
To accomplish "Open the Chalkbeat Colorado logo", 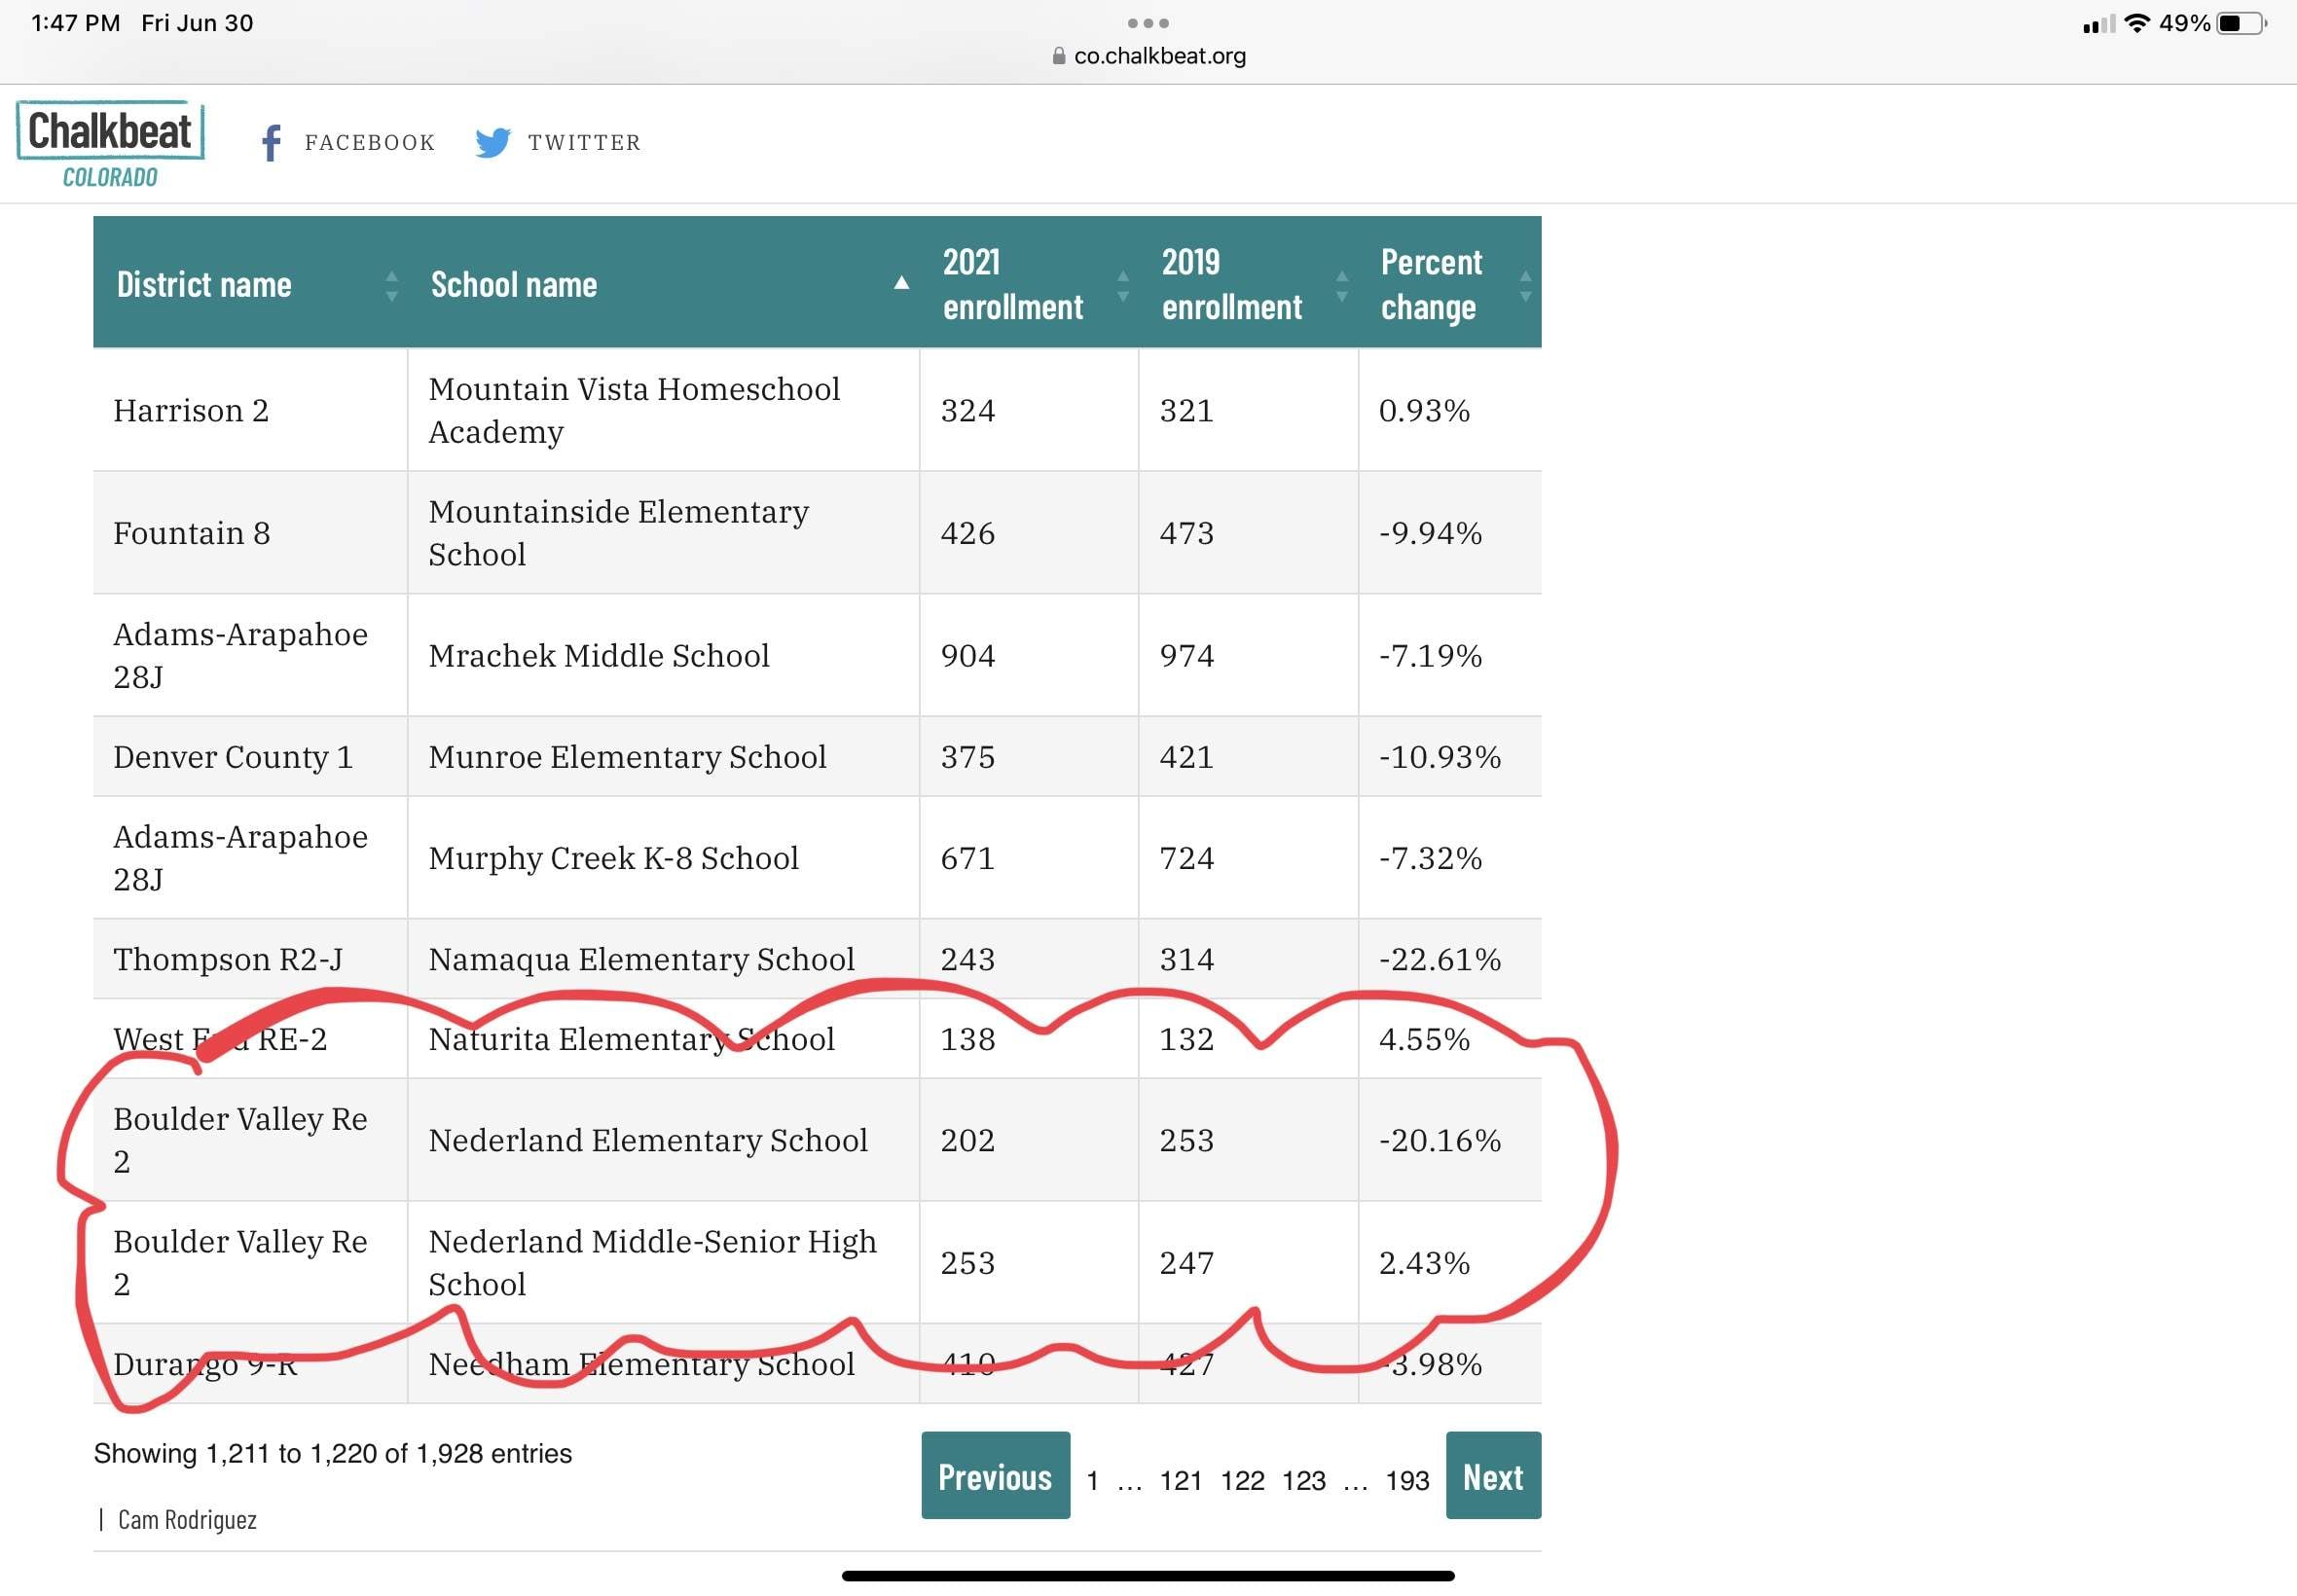I will 110,144.
